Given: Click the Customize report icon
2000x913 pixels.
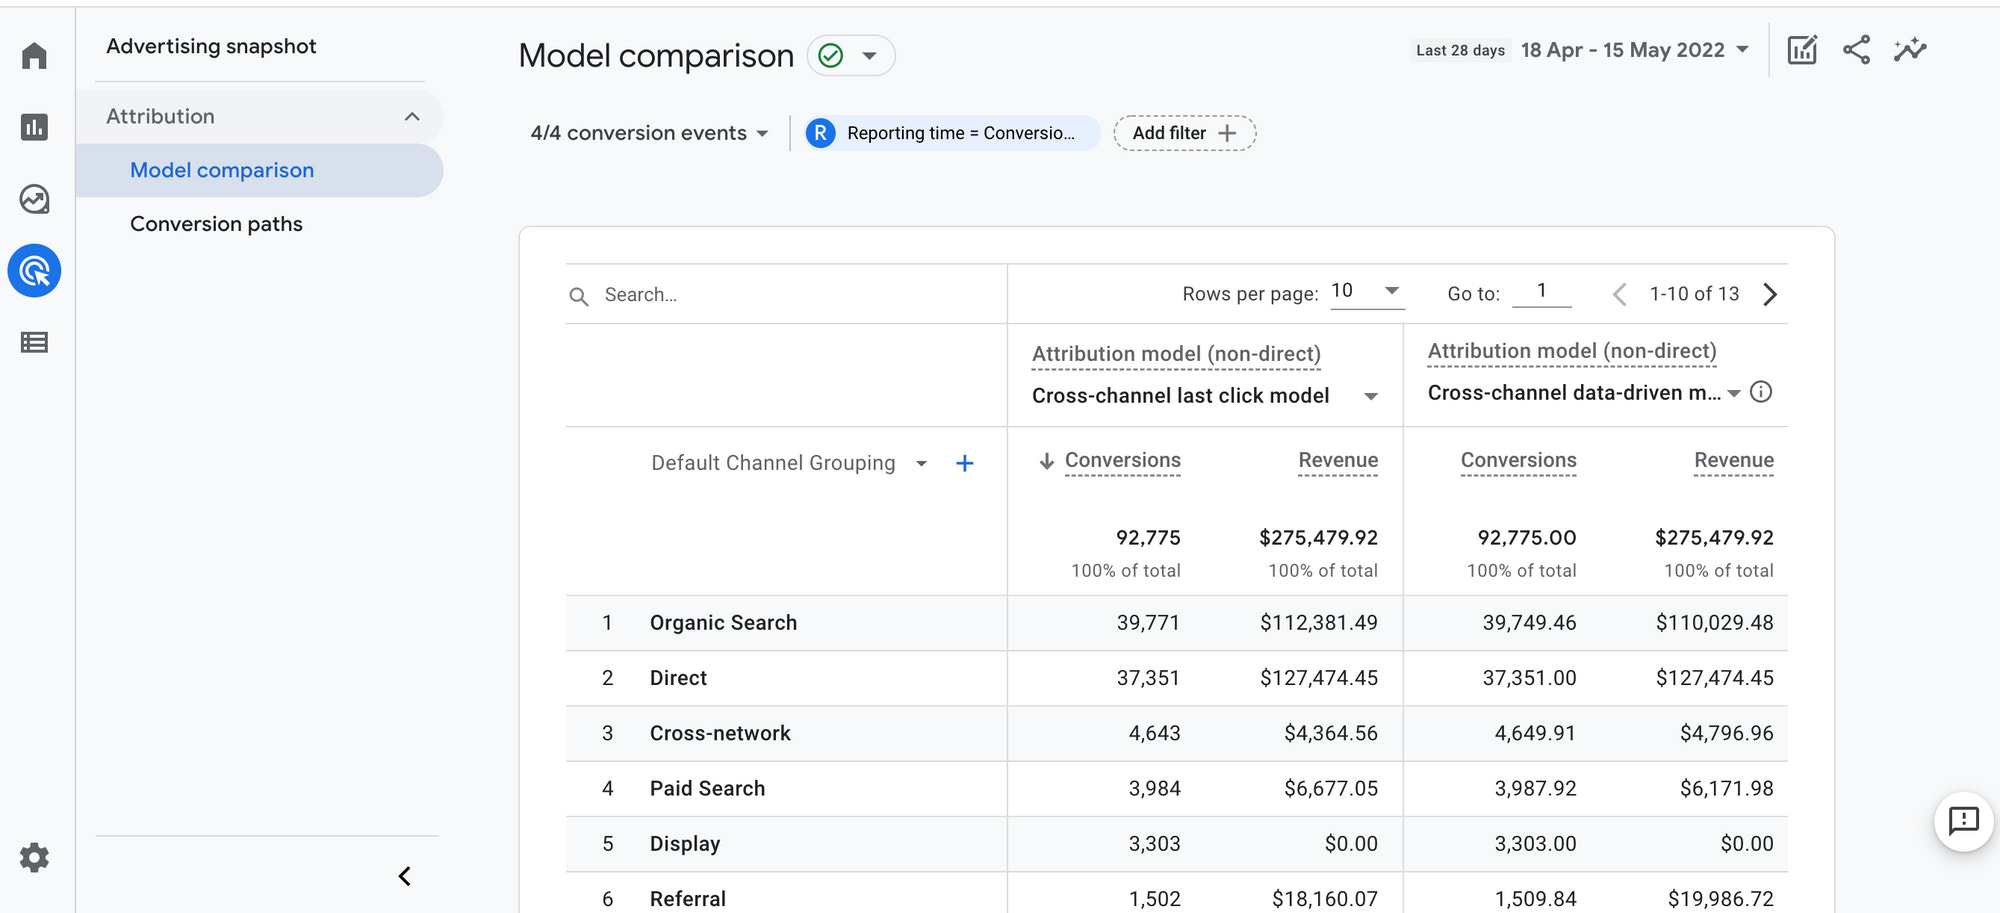Looking at the screenshot, I should (x=1802, y=50).
